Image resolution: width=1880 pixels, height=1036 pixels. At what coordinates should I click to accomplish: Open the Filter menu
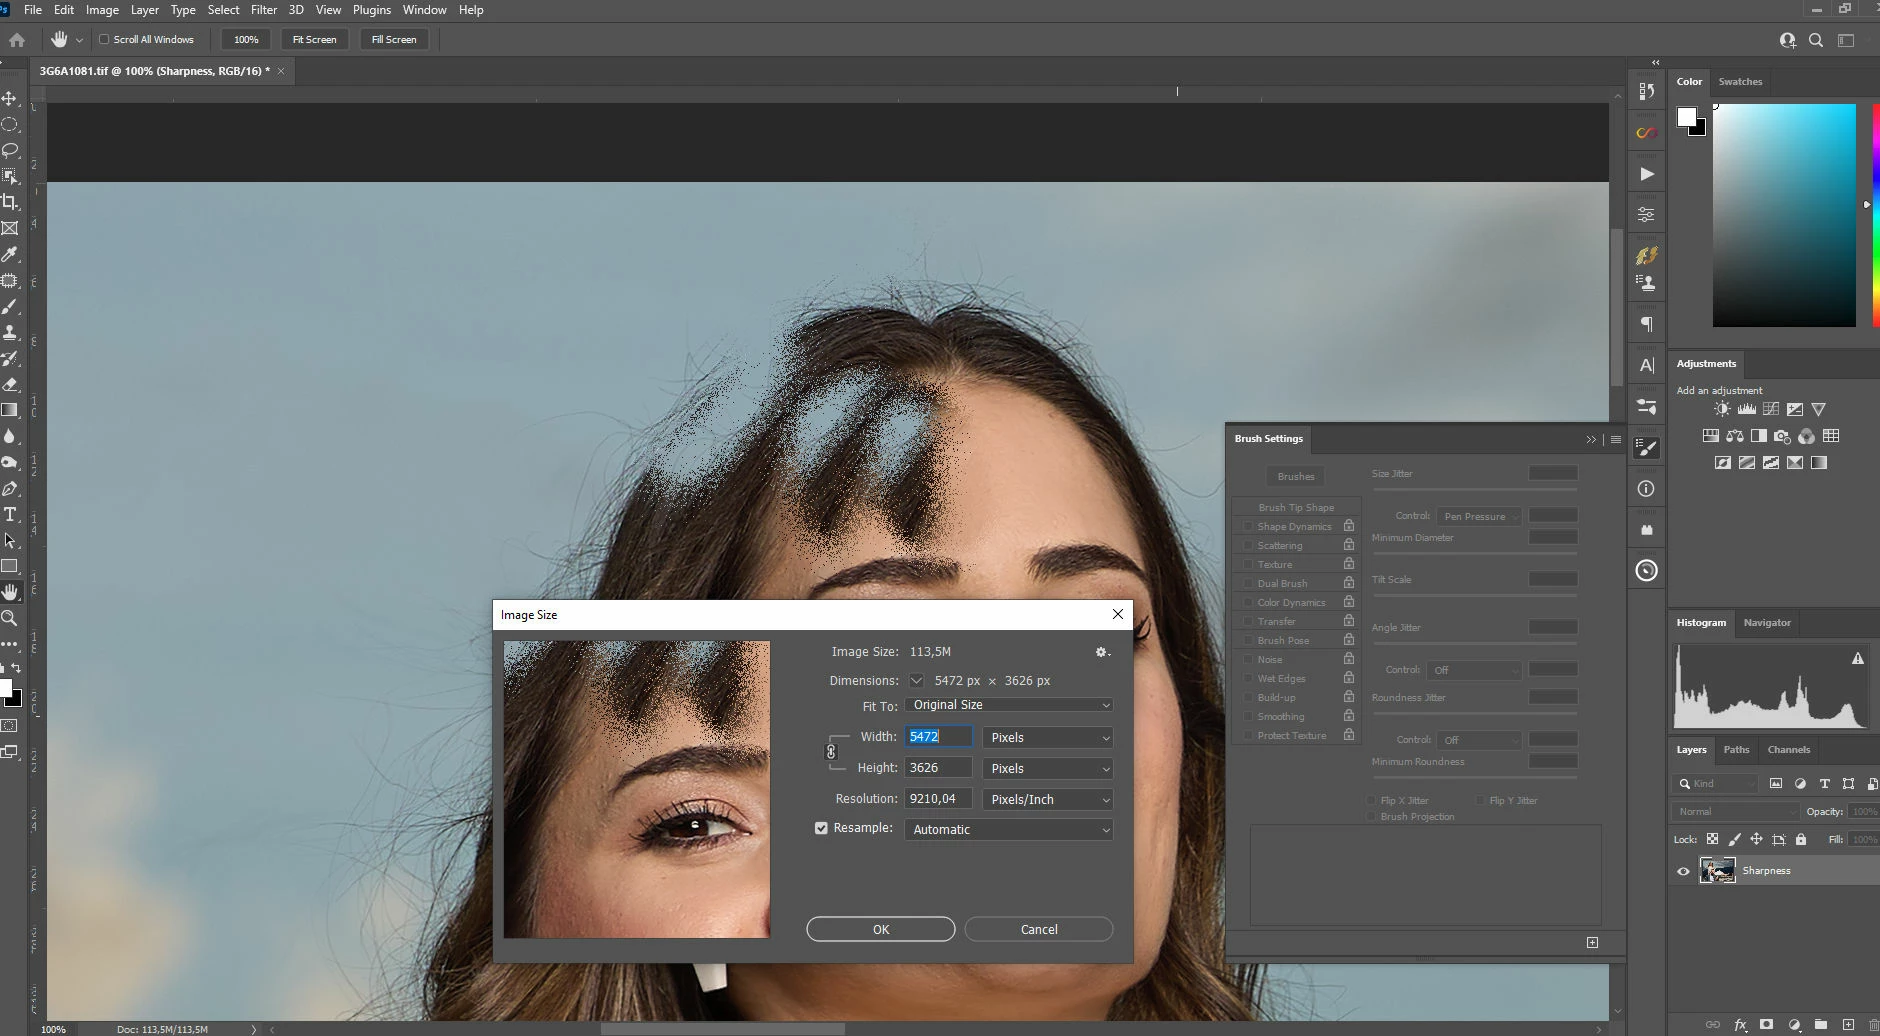[264, 10]
